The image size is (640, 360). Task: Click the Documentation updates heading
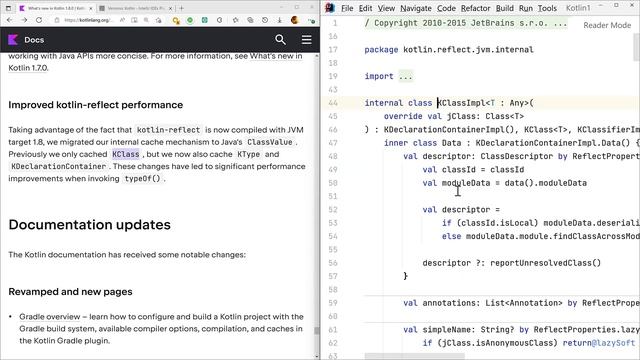pos(89,224)
